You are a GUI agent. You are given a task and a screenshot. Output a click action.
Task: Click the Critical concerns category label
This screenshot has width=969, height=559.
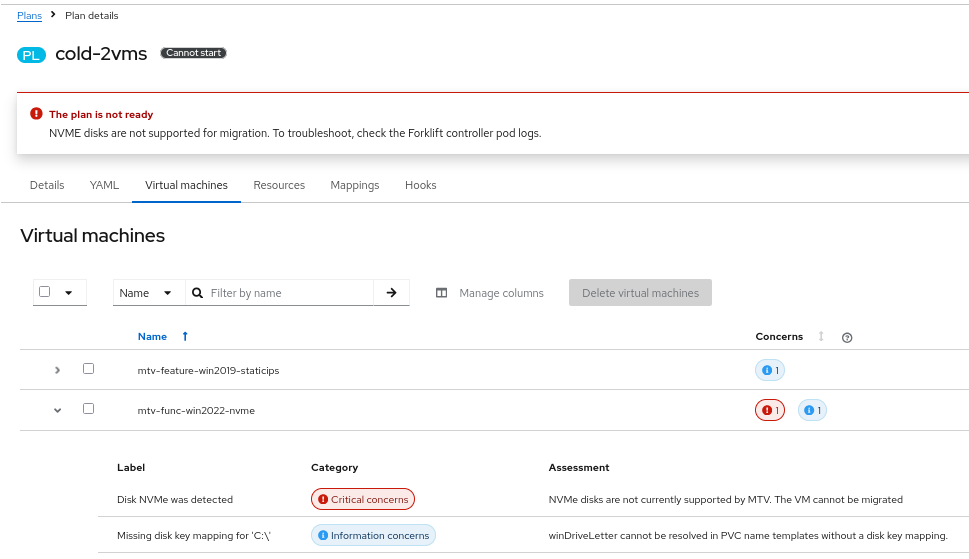click(x=362, y=499)
